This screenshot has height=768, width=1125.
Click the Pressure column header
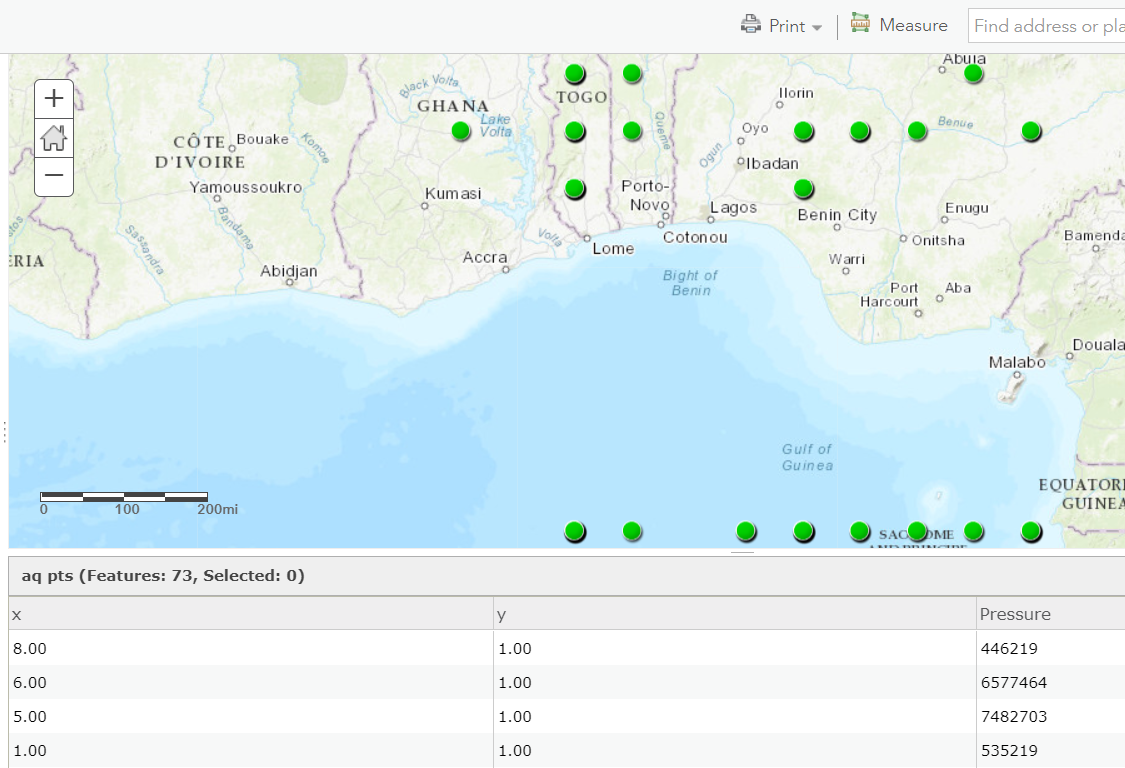1015,614
